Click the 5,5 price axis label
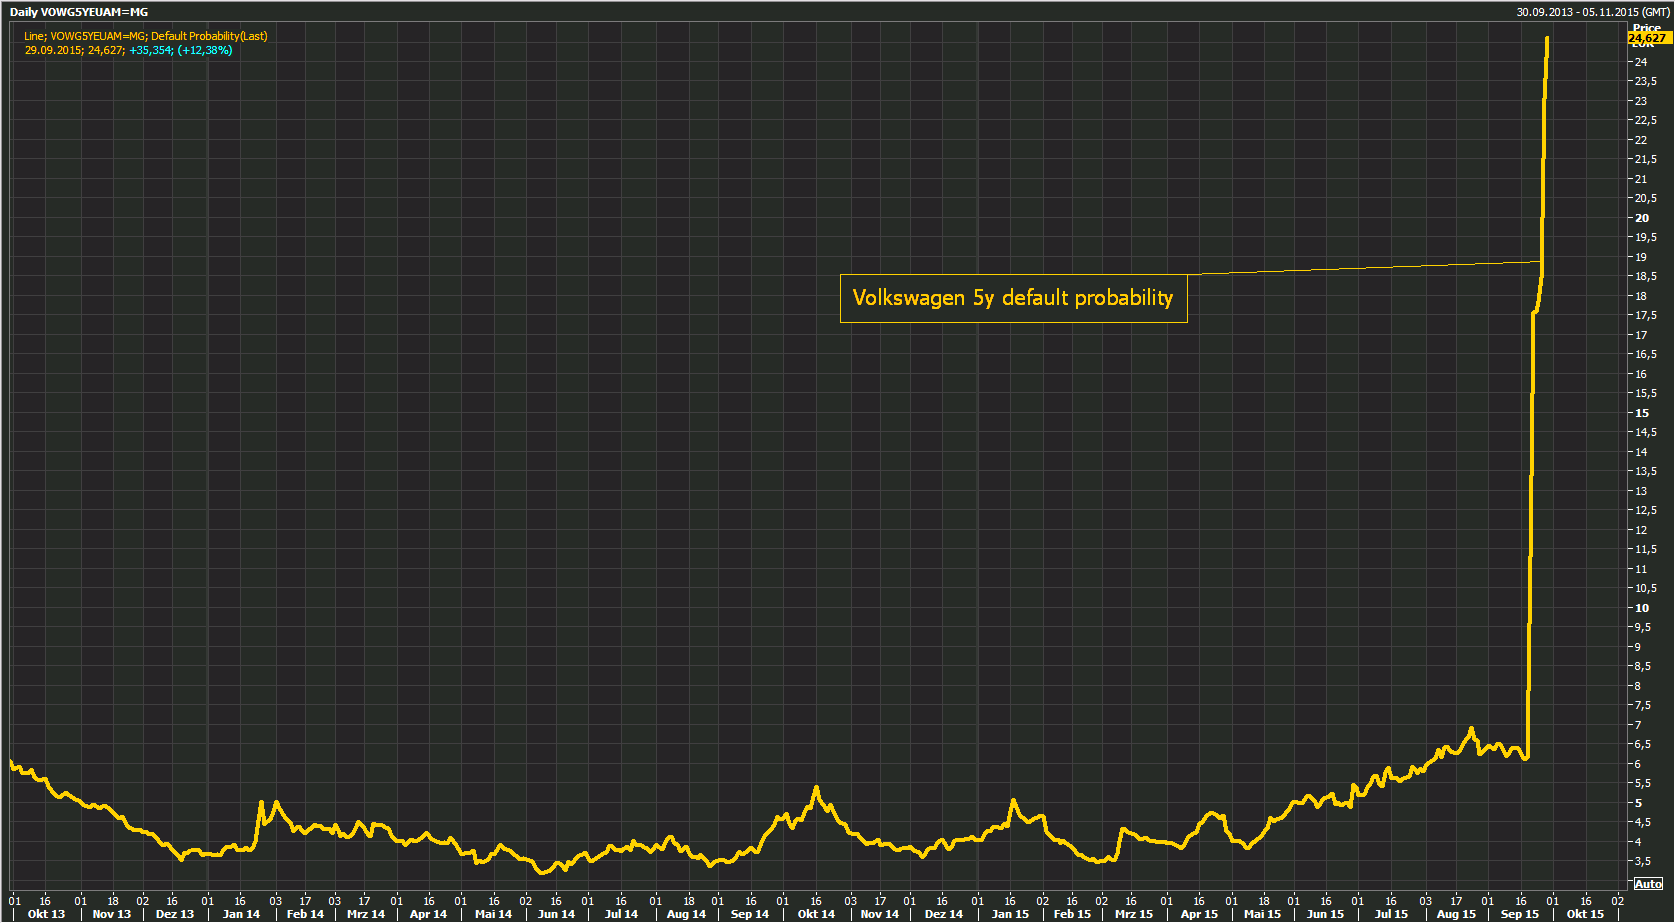Viewport: 1676px width, 924px height. click(x=1643, y=783)
